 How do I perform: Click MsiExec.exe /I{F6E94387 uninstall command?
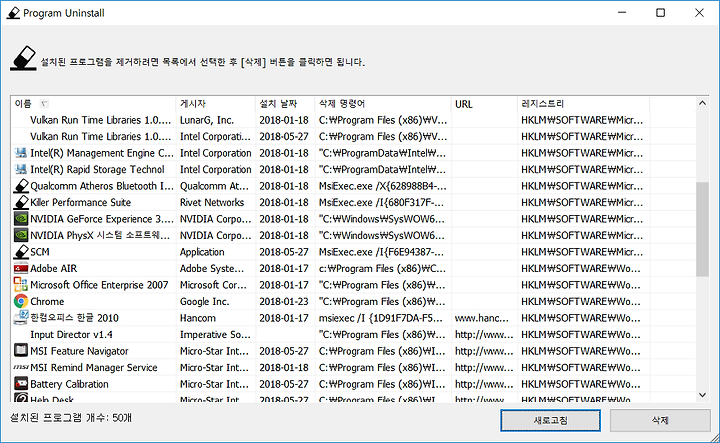point(381,252)
